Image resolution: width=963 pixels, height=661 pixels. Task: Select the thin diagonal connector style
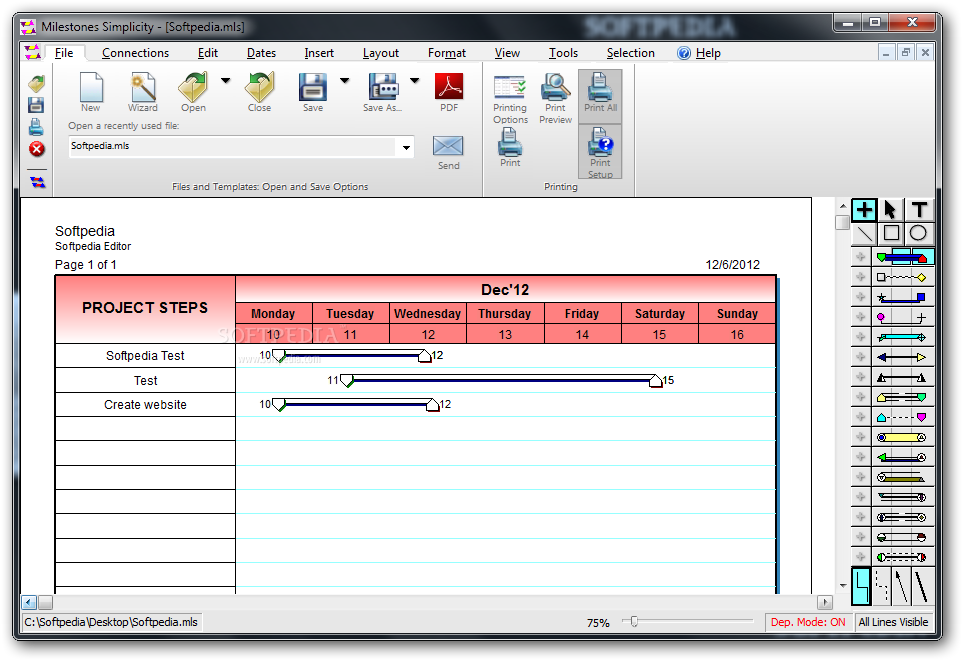[x=901, y=586]
